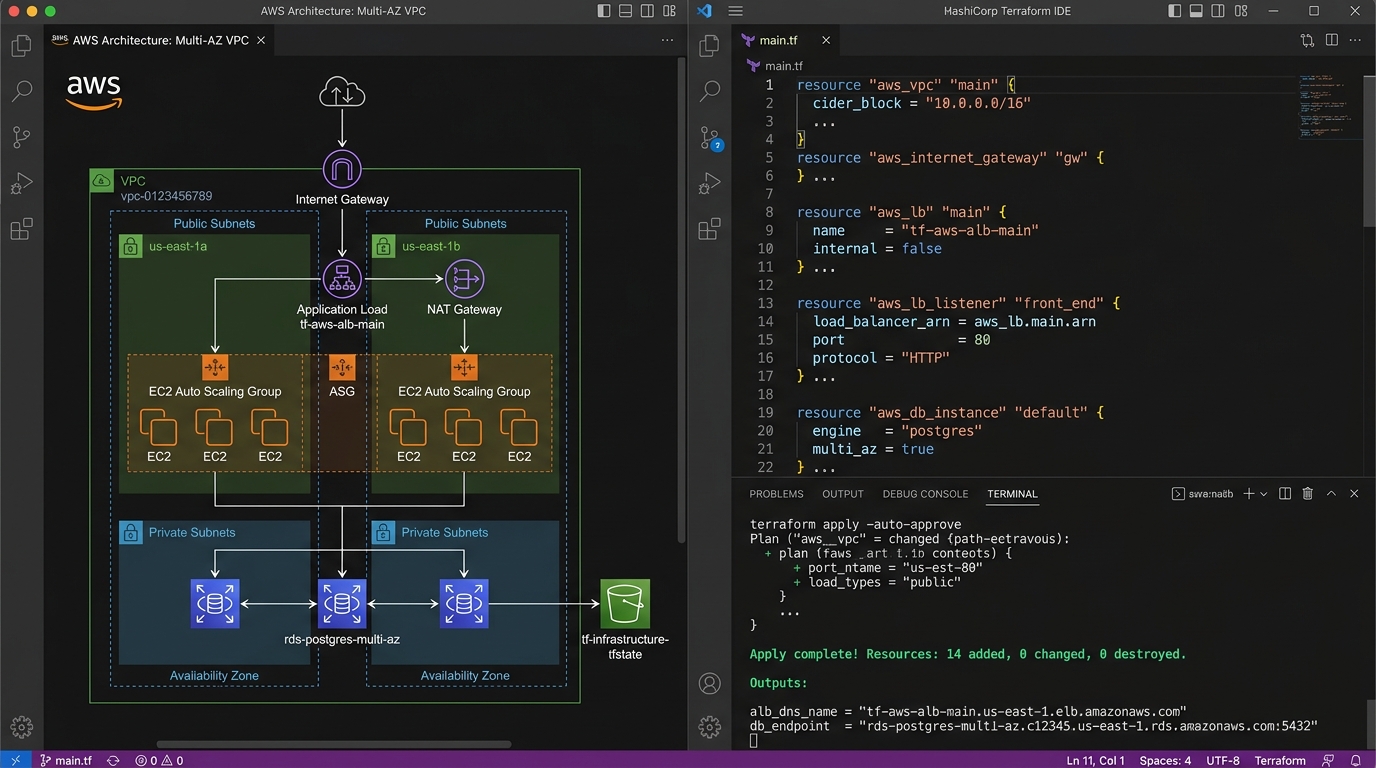Image resolution: width=1376 pixels, height=768 pixels.
Task: Change indentation via Spaces: 4
Action: click(x=1165, y=760)
